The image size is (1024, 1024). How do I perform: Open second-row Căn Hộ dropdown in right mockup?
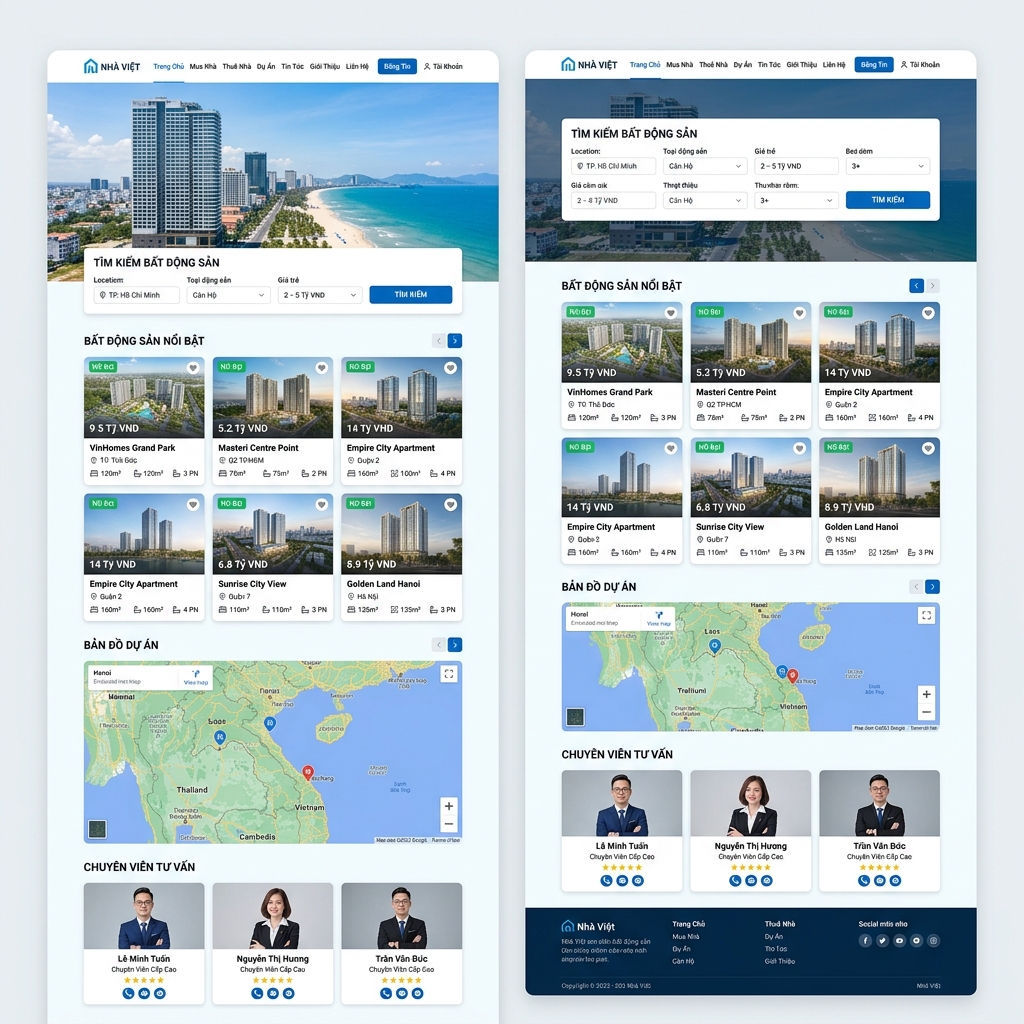[705, 200]
